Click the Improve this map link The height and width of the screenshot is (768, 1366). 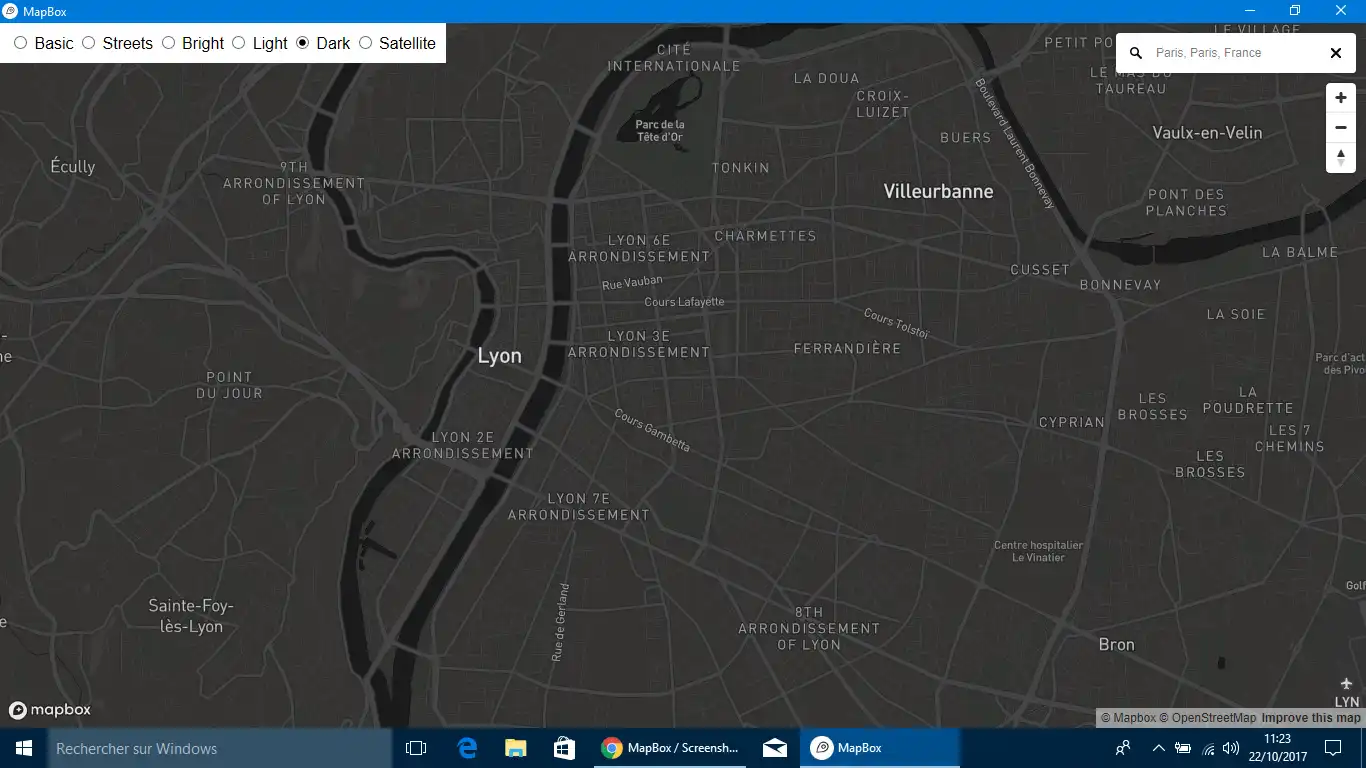pyautogui.click(x=1311, y=718)
